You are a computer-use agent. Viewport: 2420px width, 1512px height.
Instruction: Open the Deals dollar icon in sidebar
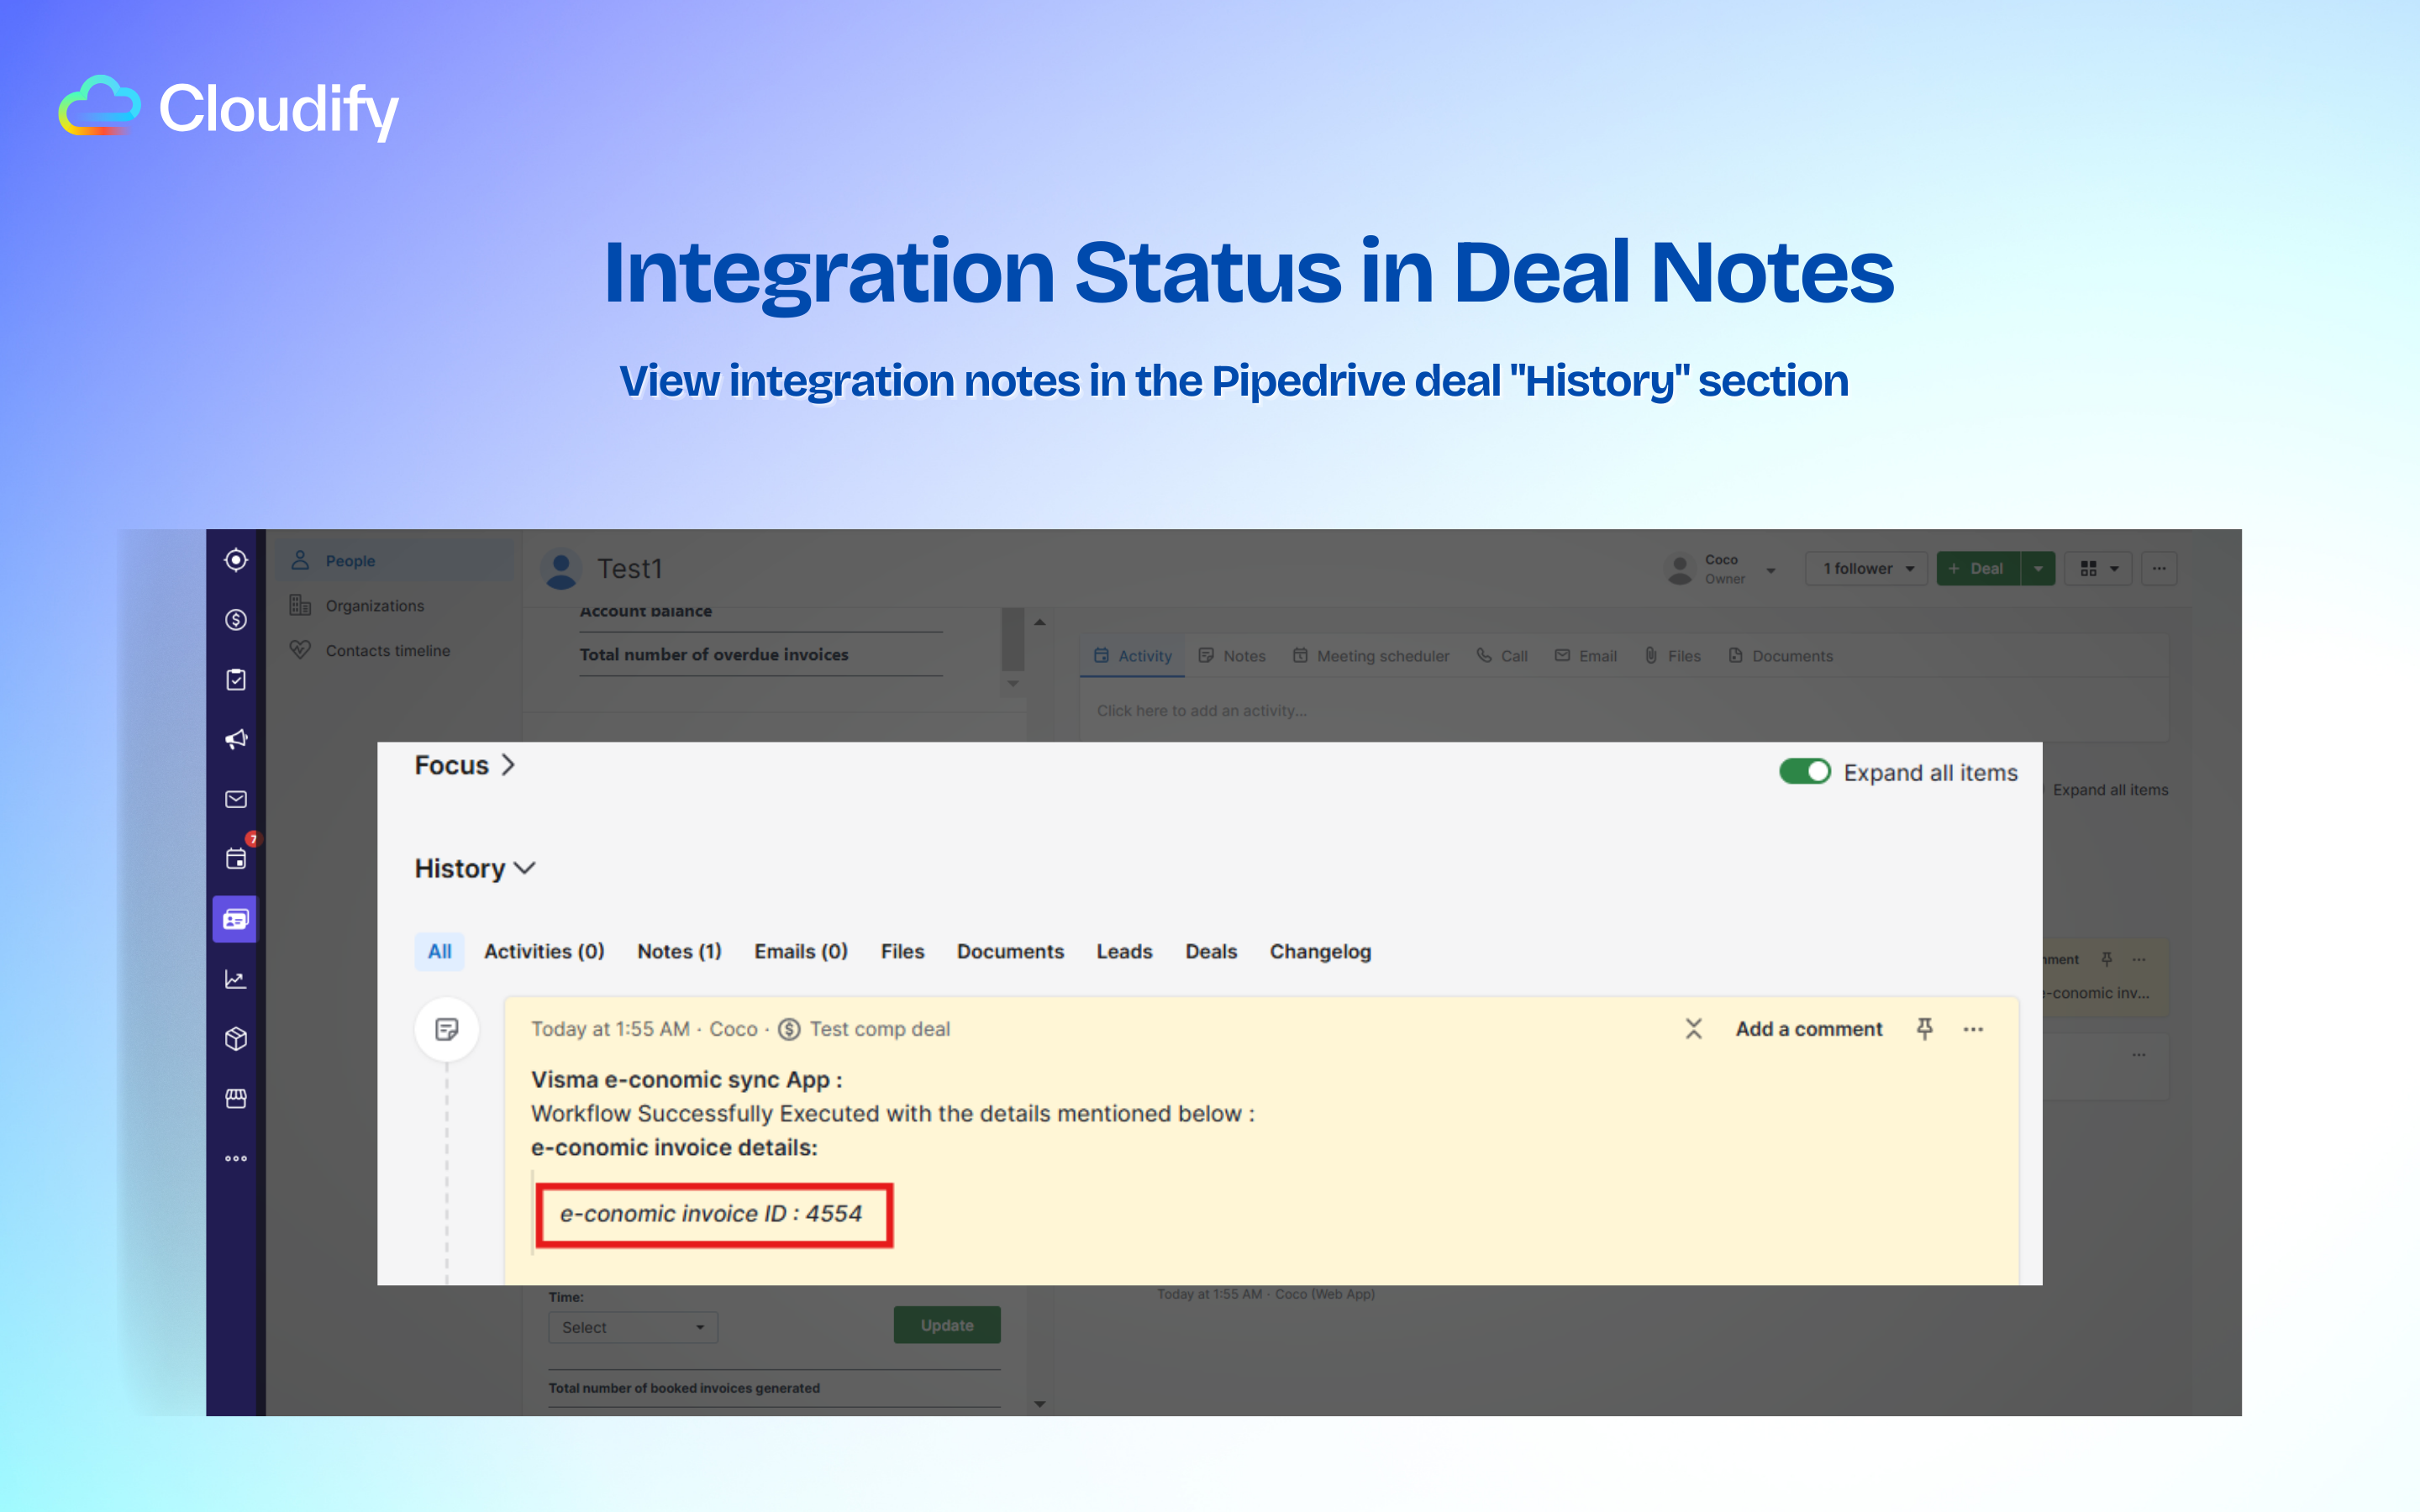click(236, 620)
